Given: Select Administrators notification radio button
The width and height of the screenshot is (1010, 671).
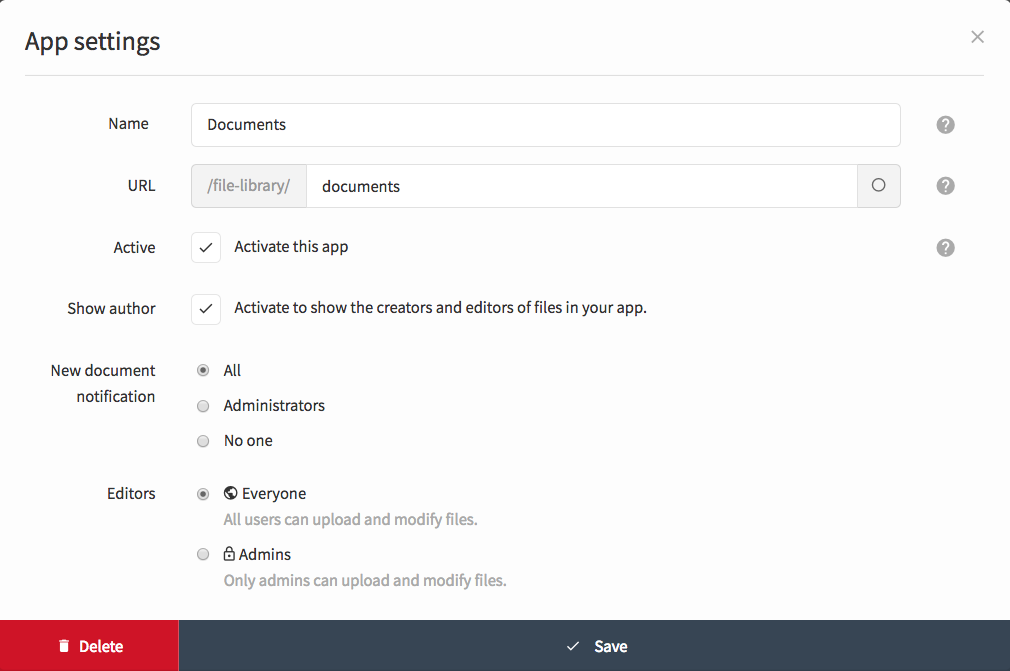Looking at the screenshot, I should pos(203,406).
